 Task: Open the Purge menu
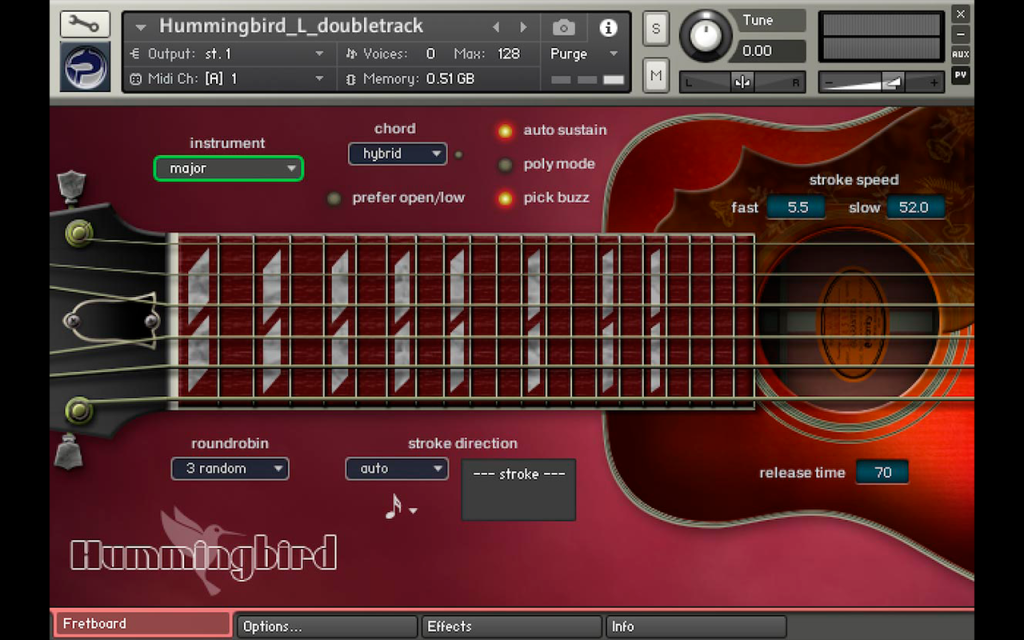584,54
